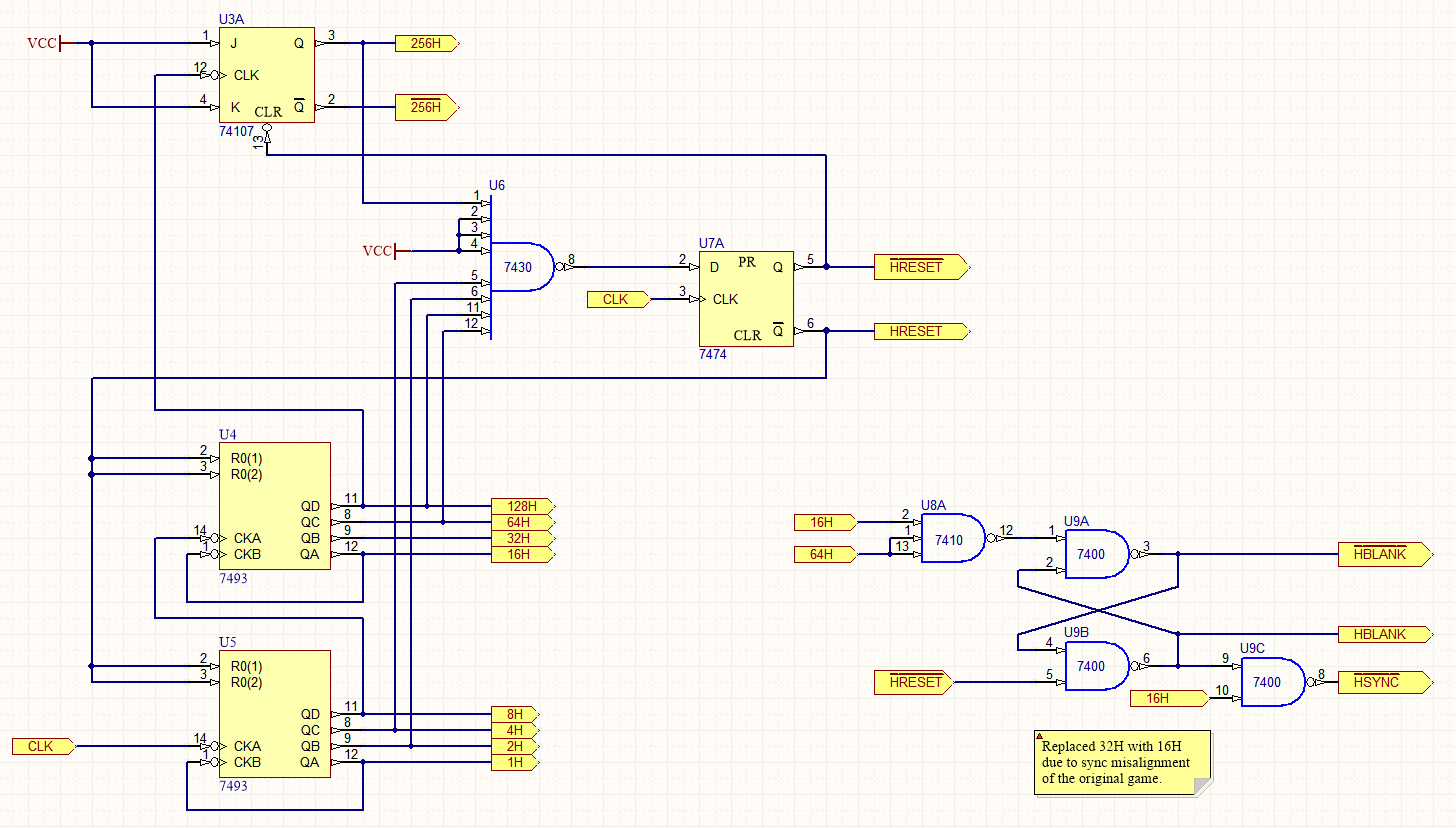Select the 16H input port at U8A pin 2
1456x828 pixels.
pos(826,522)
